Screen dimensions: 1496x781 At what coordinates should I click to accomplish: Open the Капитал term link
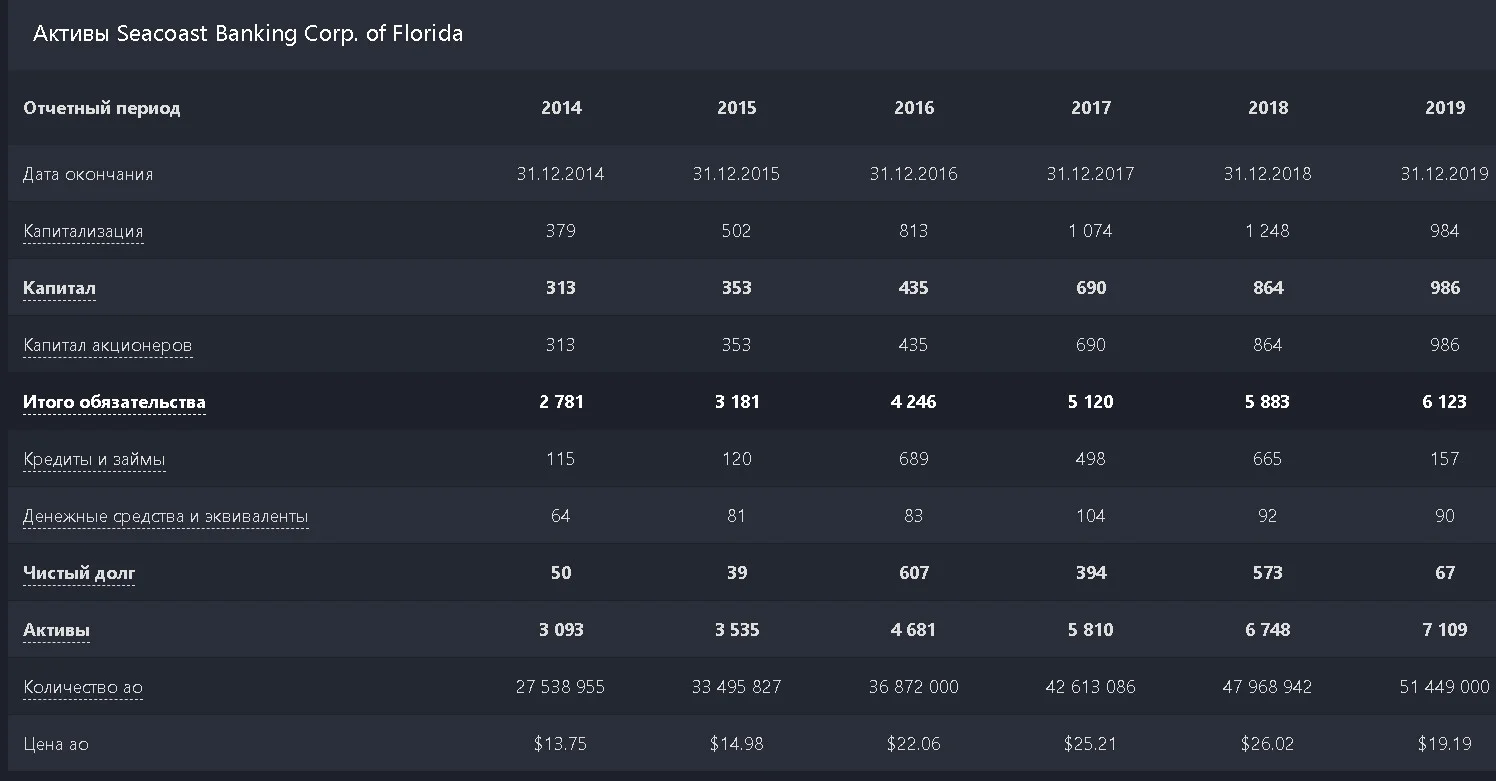pyautogui.click(x=60, y=288)
